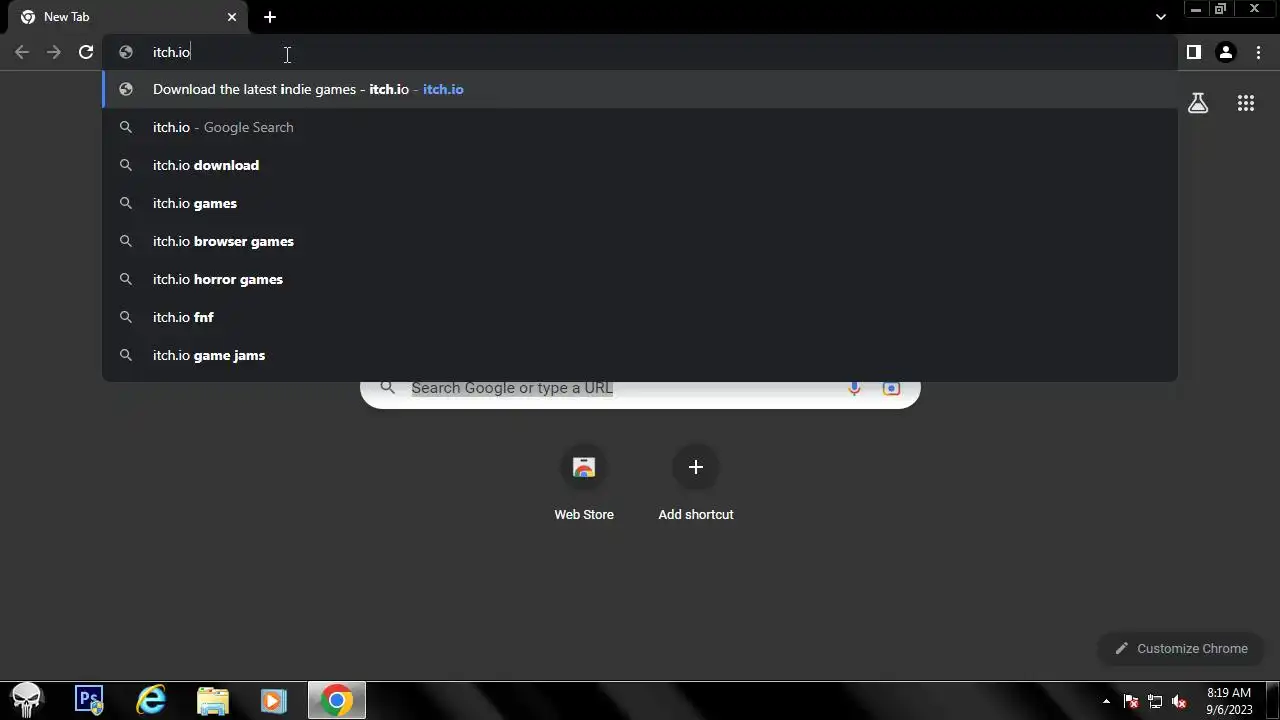Screen dimensions: 1280x720
Task: Open the Action Center flag icon
Action: 1131,701
